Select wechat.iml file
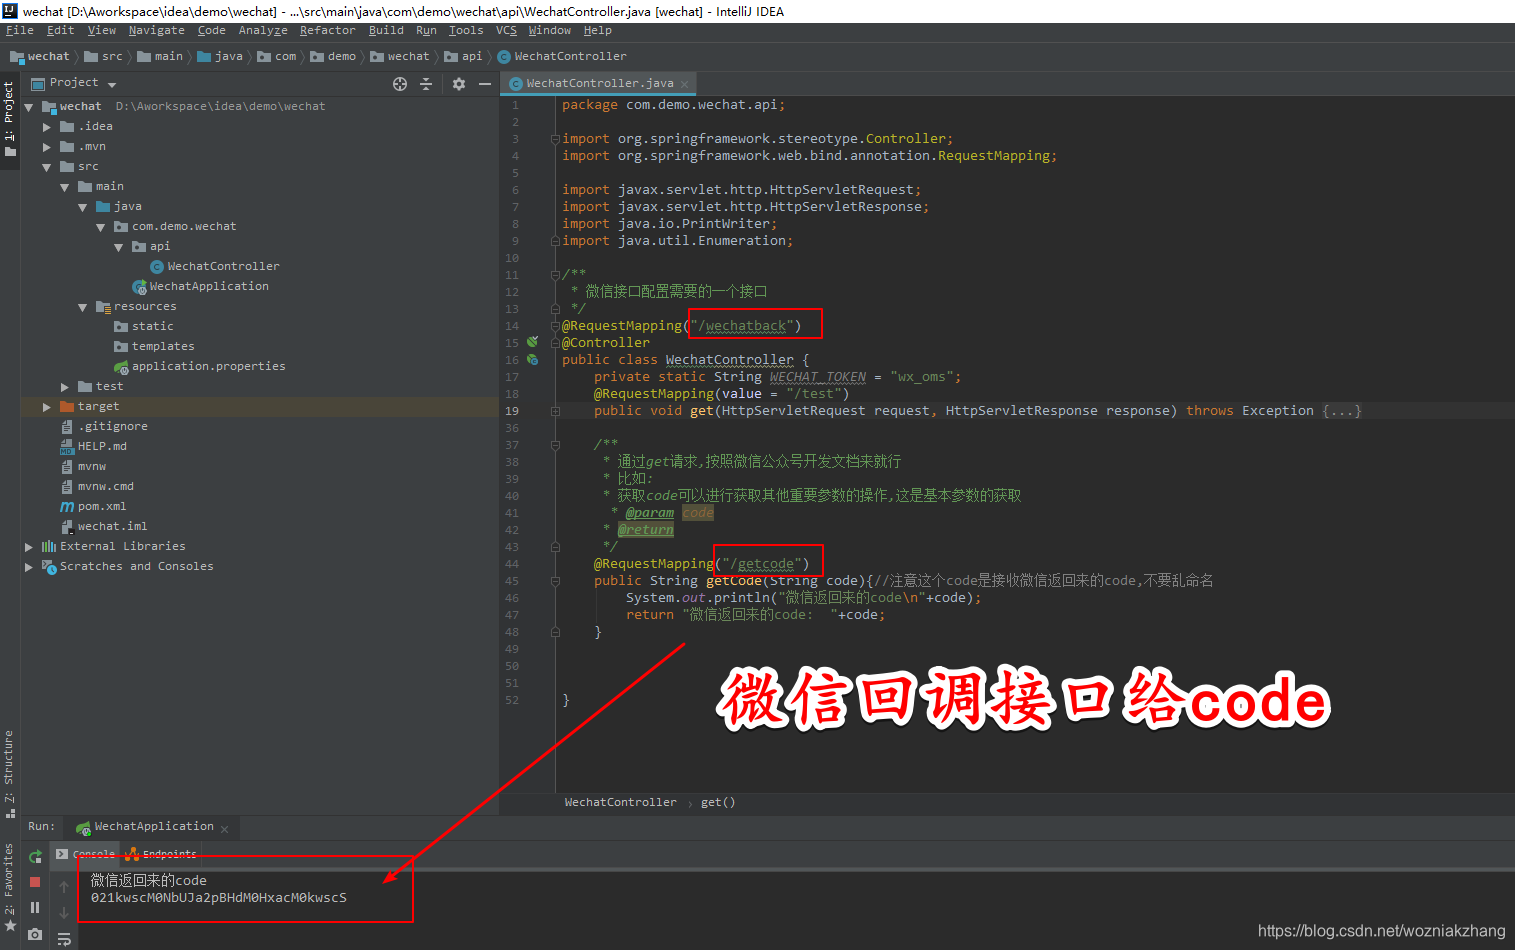 point(104,527)
